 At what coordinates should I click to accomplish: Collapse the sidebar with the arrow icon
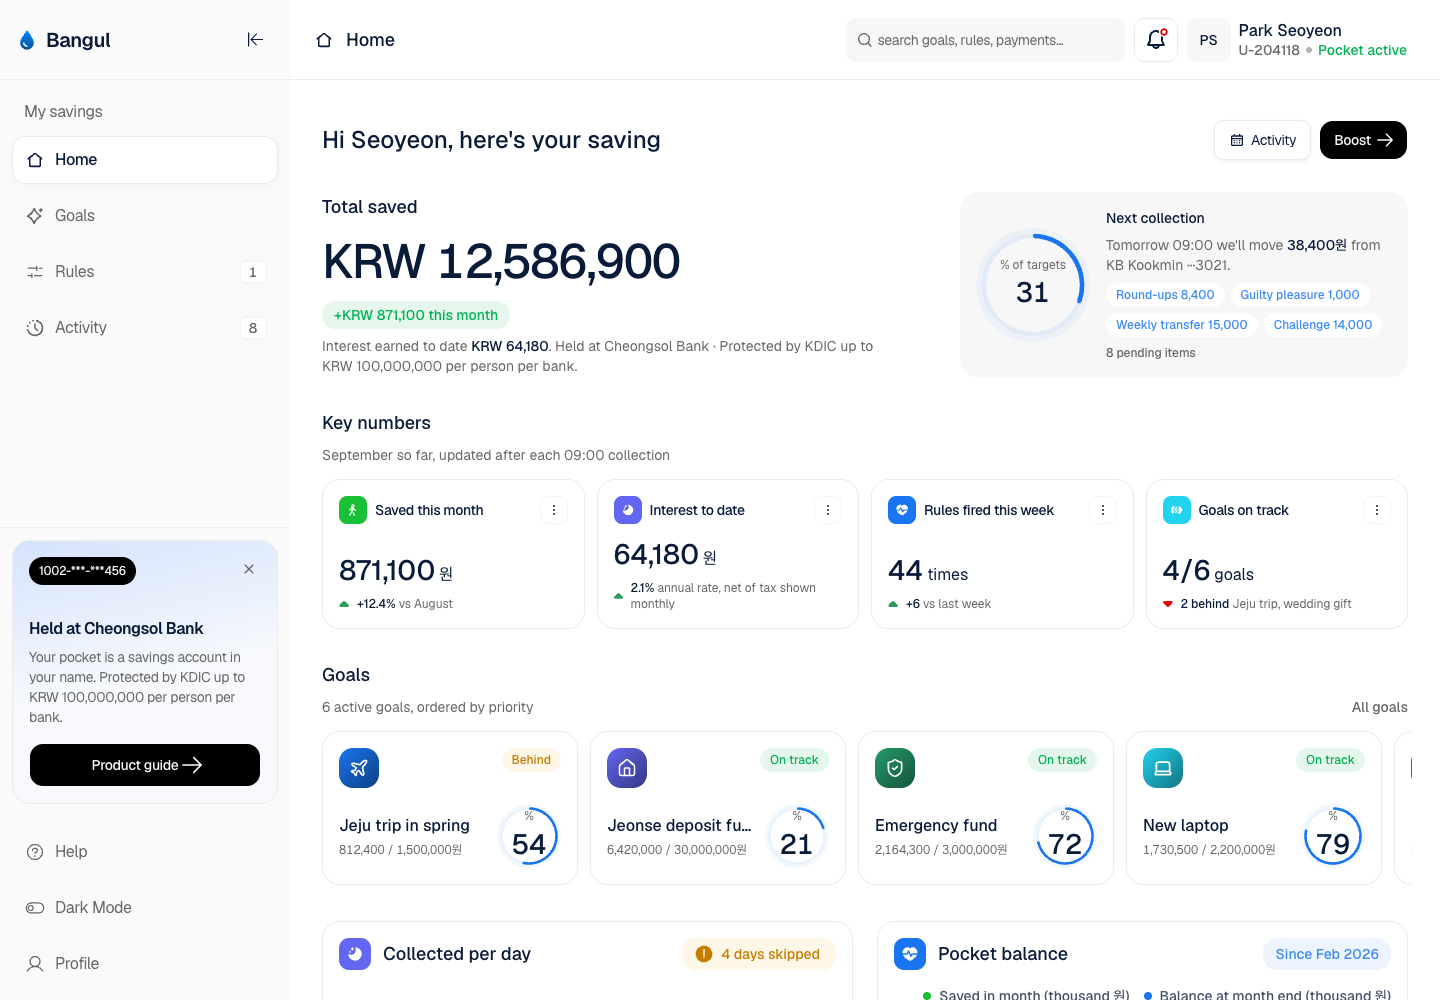(x=255, y=40)
